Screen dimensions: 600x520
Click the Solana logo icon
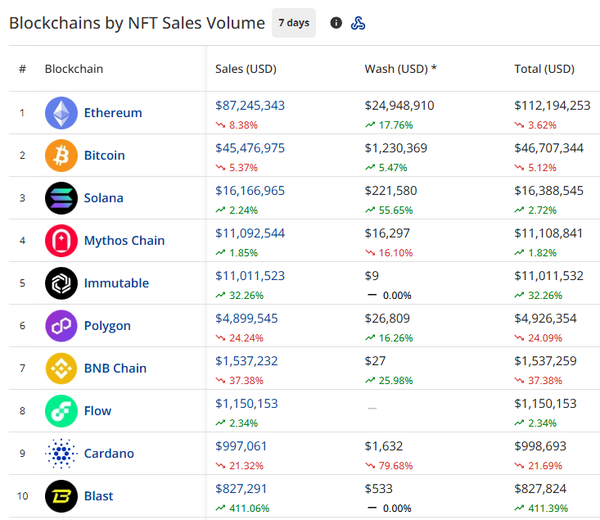(61, 198)
